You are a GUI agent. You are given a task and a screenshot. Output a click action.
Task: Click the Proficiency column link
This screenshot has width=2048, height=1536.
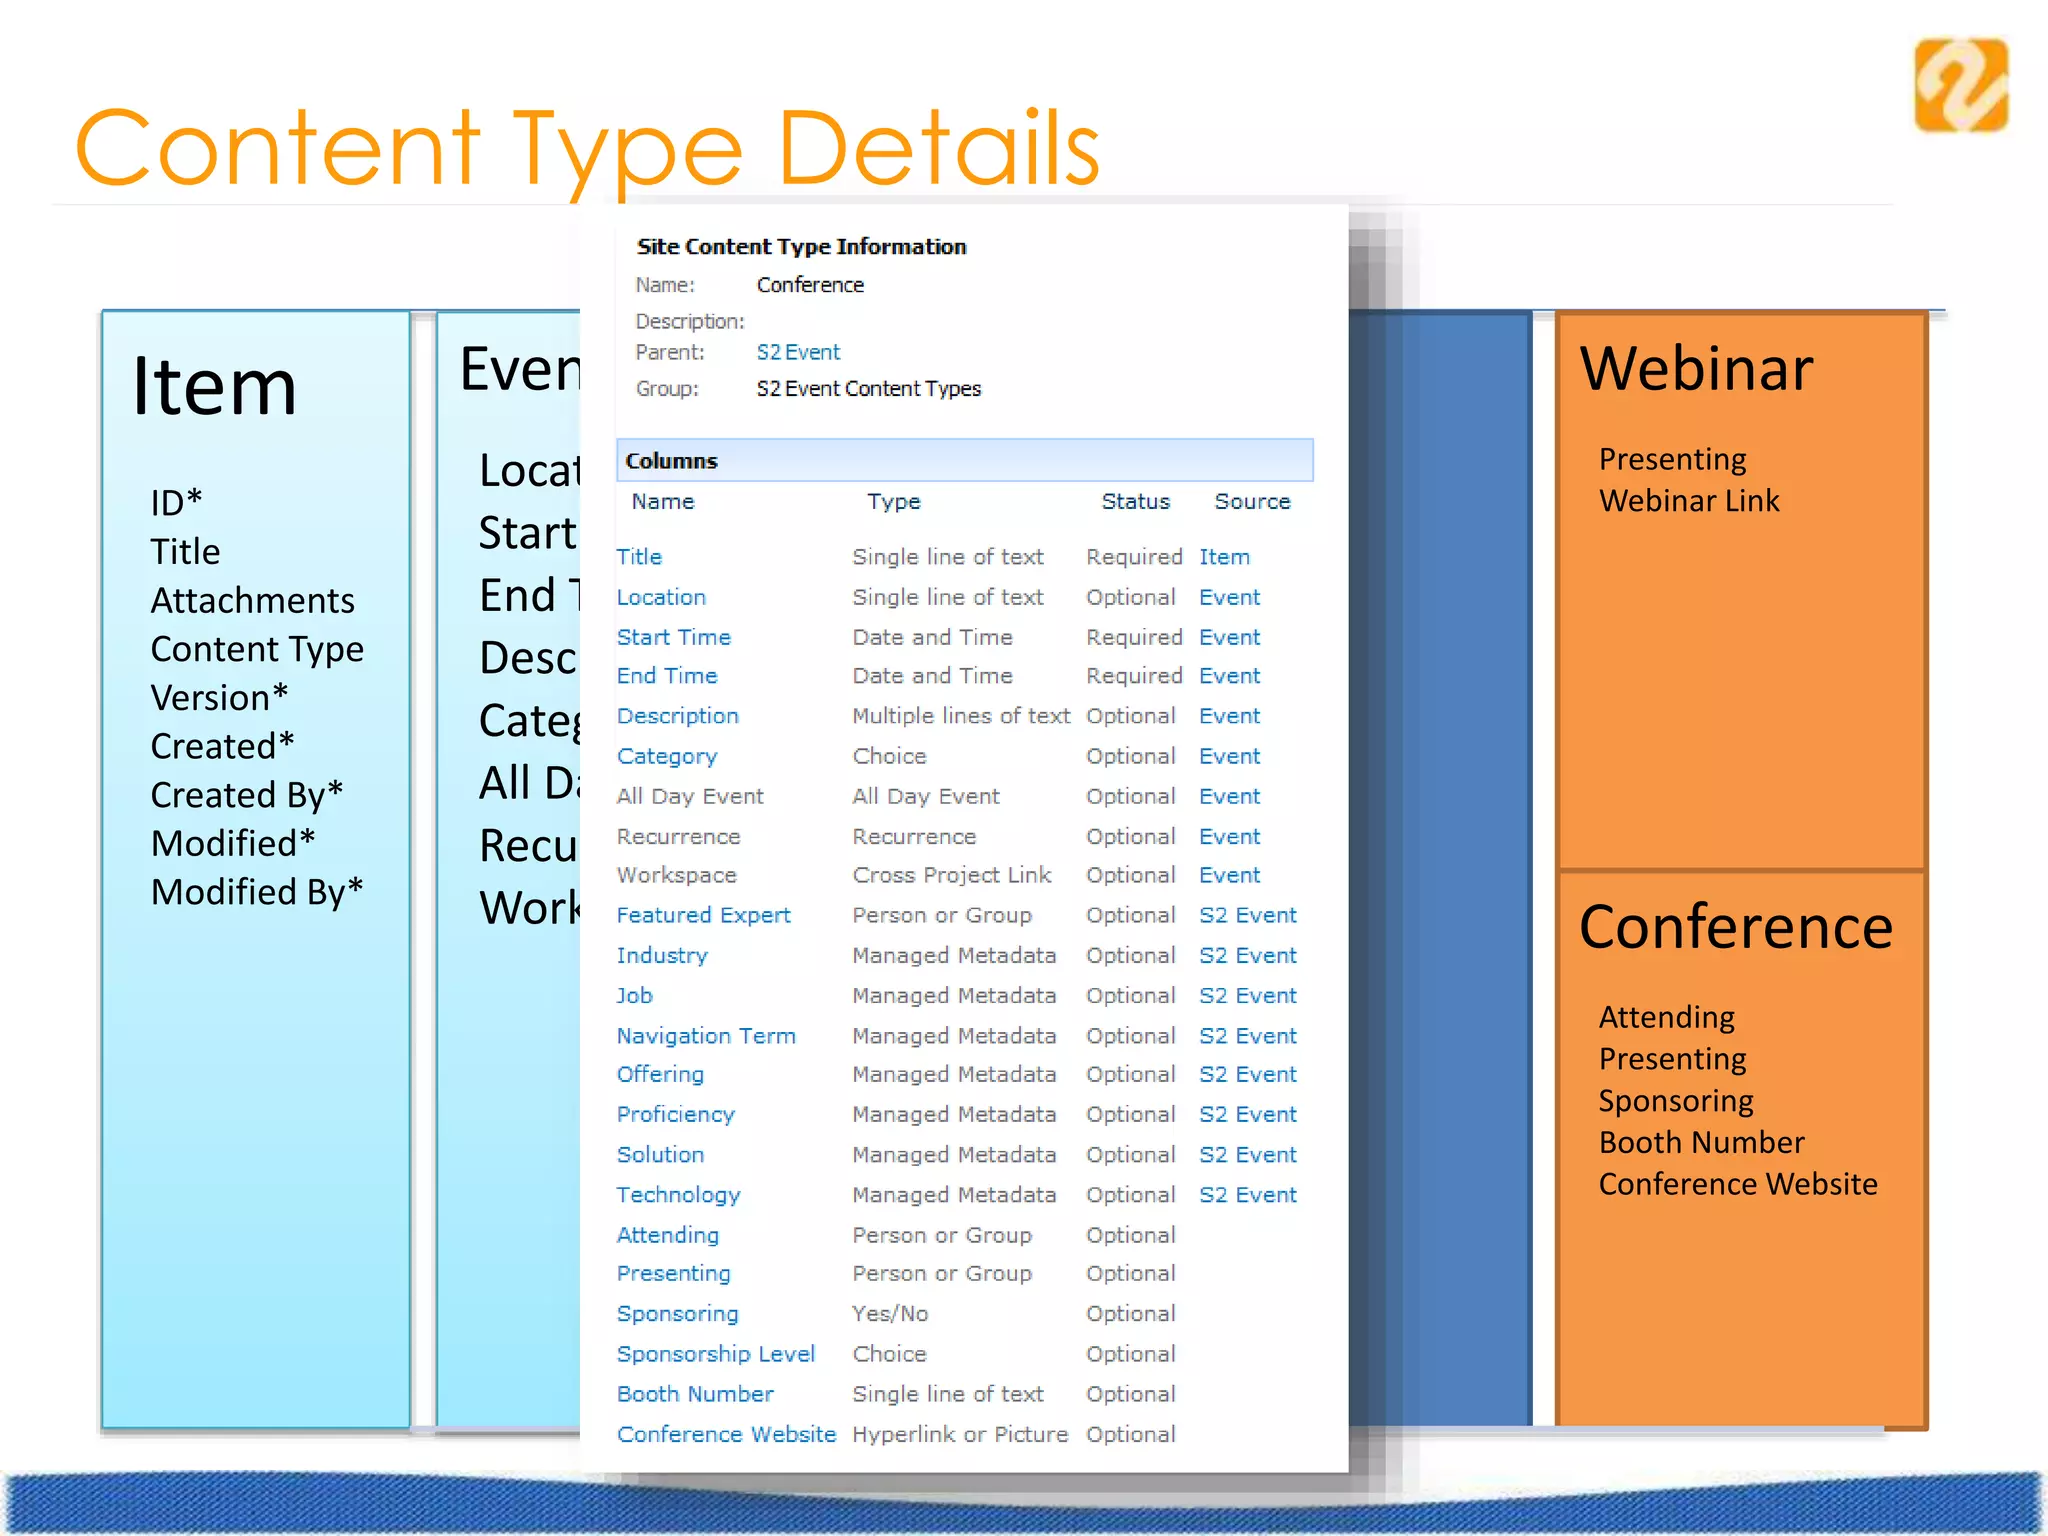675,1114
